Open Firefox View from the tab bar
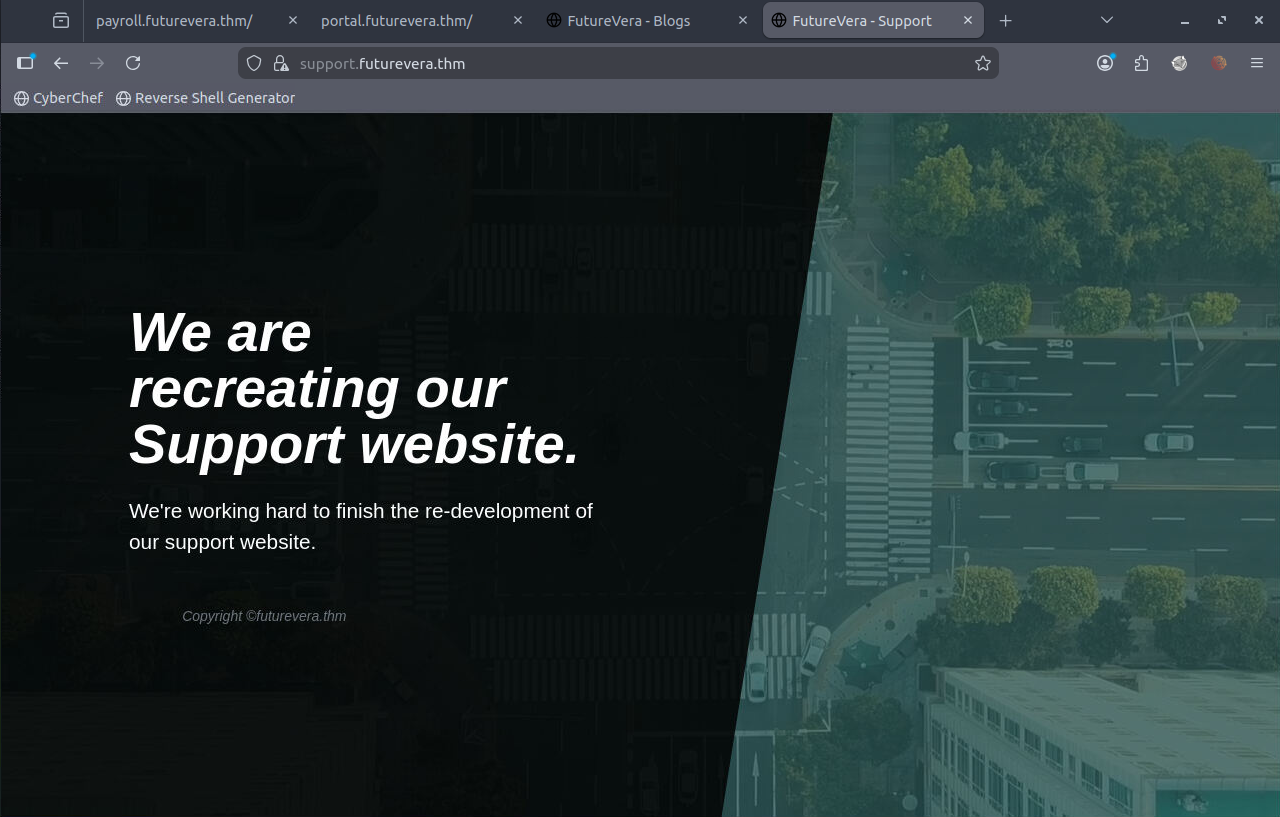1280x817 pixels. point(61,20)
